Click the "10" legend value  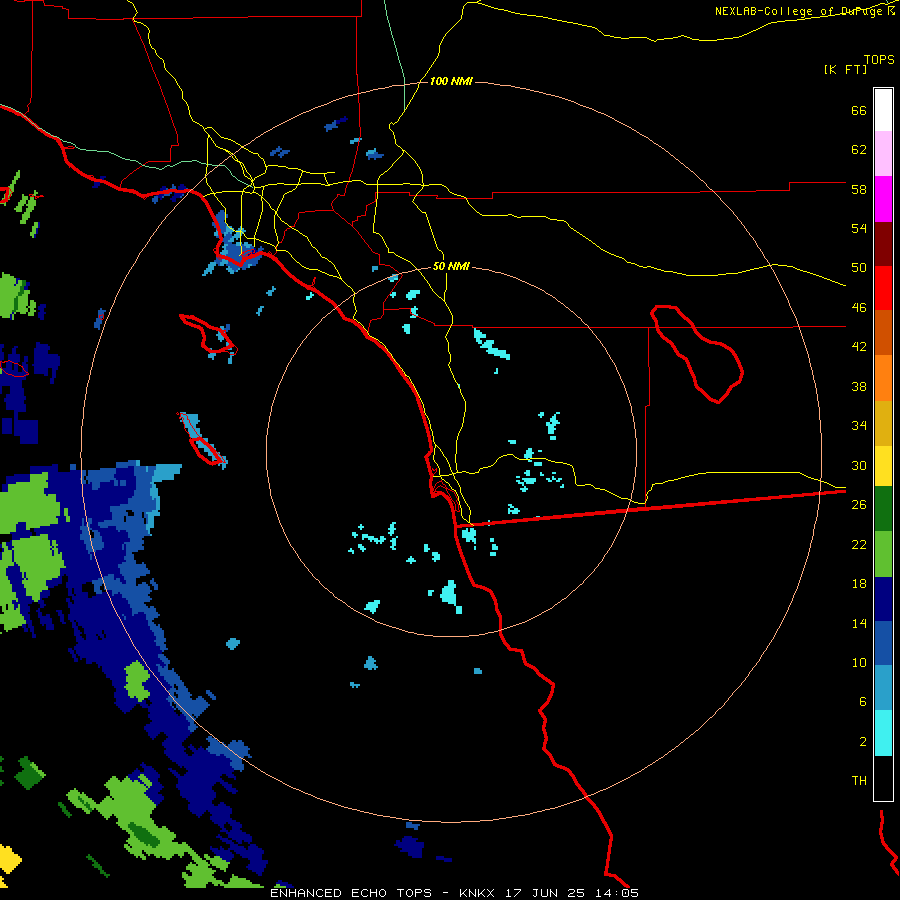coord(859,662)
